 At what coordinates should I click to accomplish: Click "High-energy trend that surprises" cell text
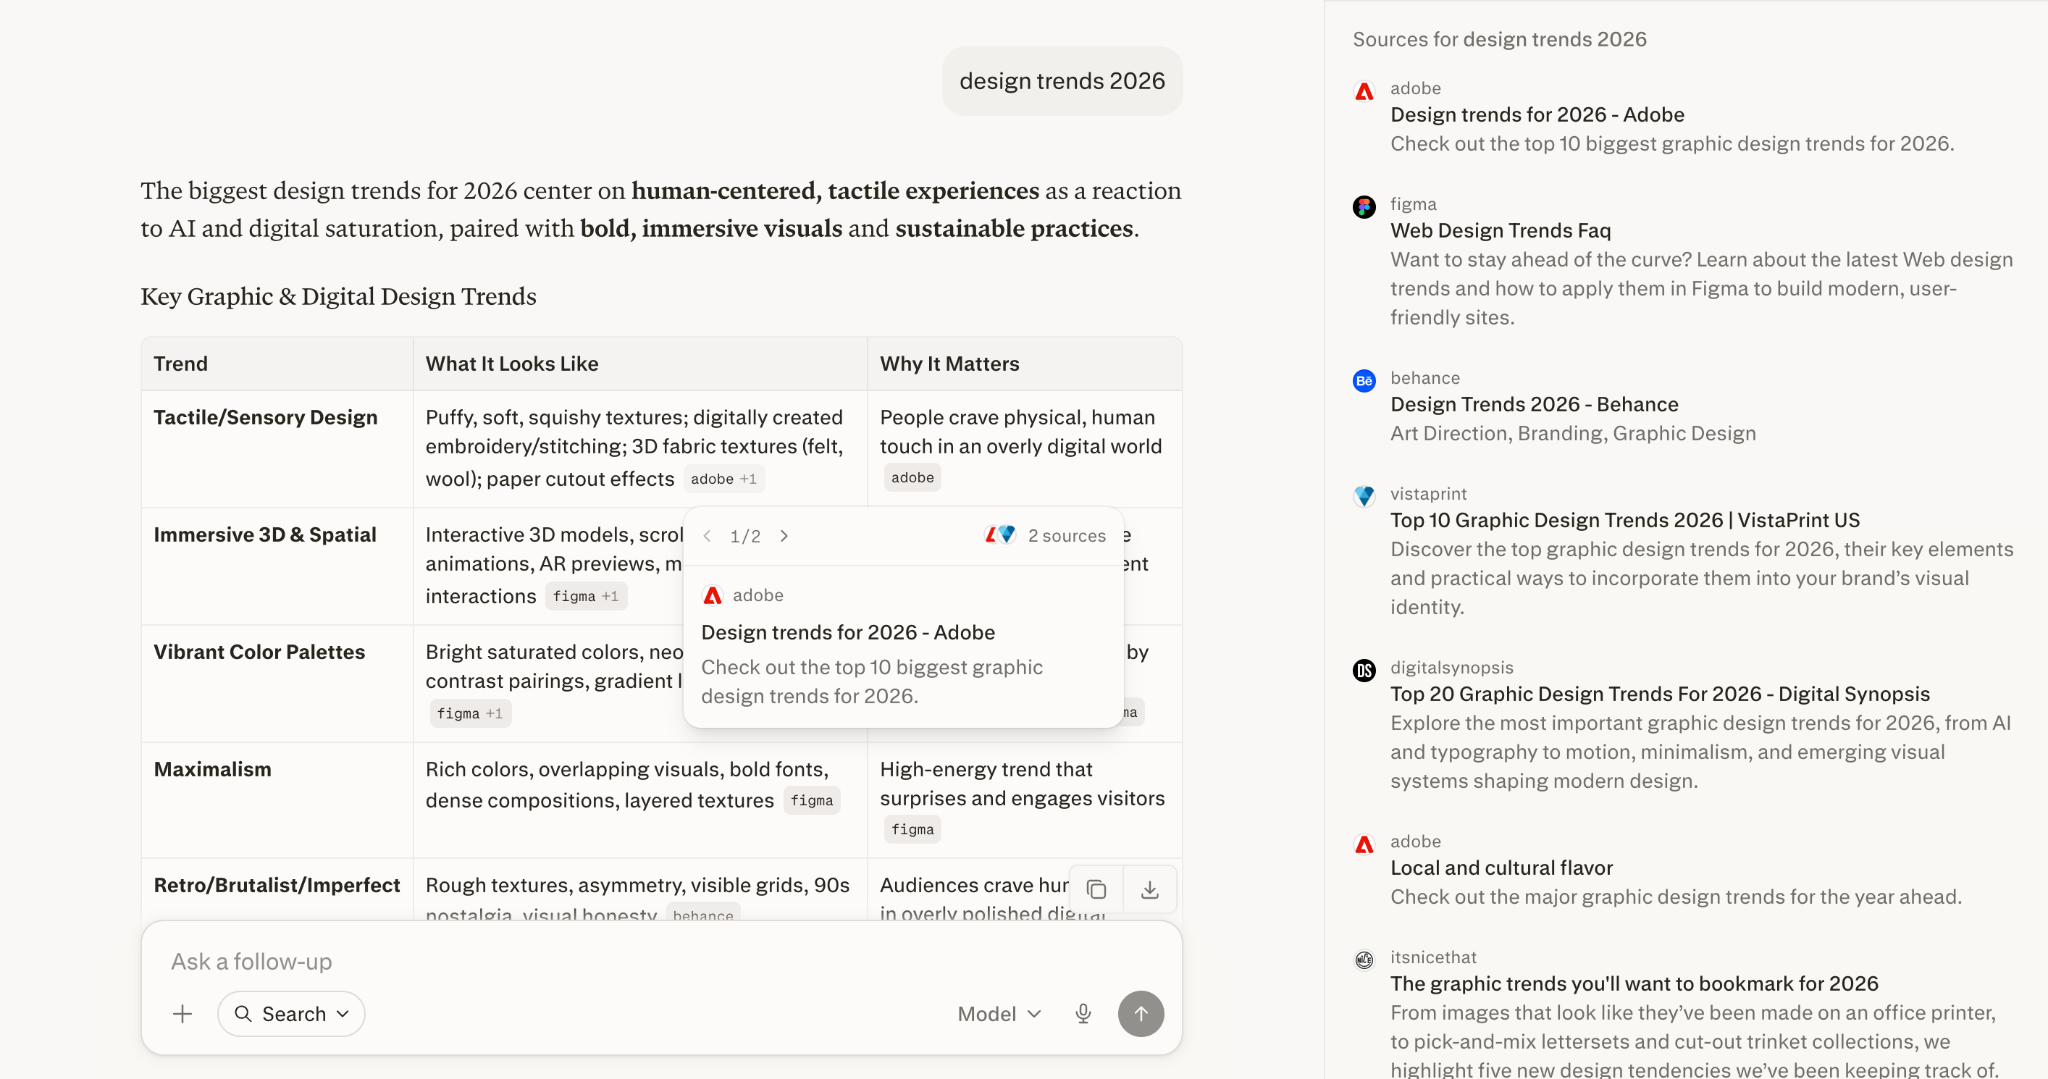[x=1022, y=784]
